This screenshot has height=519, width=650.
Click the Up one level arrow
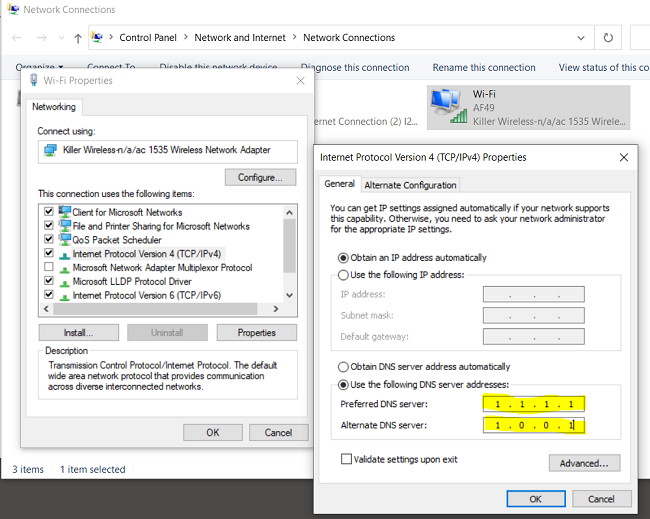78,38
